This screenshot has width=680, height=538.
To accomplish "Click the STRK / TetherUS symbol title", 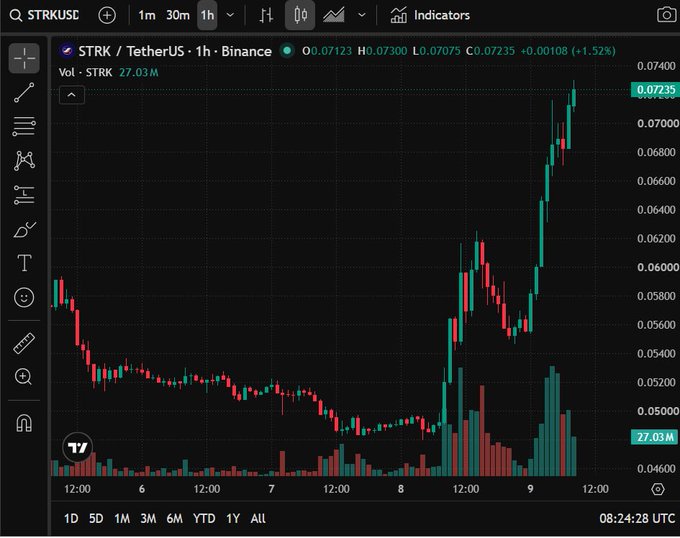I will [175, 52].
